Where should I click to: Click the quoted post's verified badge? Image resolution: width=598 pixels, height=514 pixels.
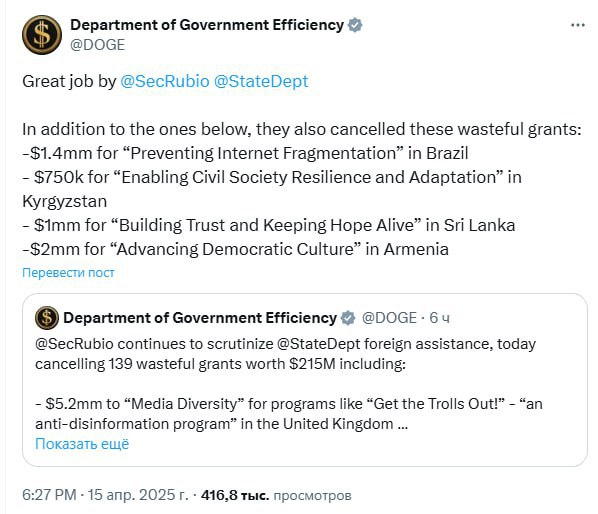[x=348, y=318]
